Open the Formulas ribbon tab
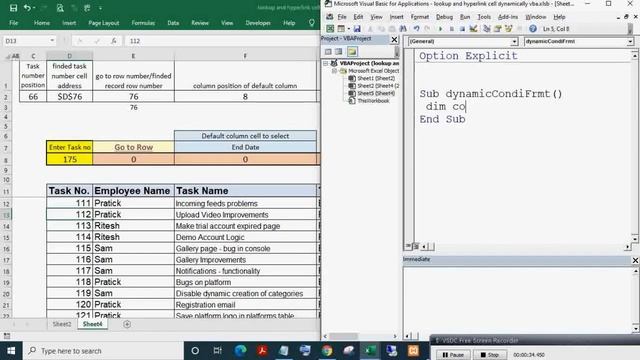The height and width of the screenshot is (360, 640). [x=143, y=23]
